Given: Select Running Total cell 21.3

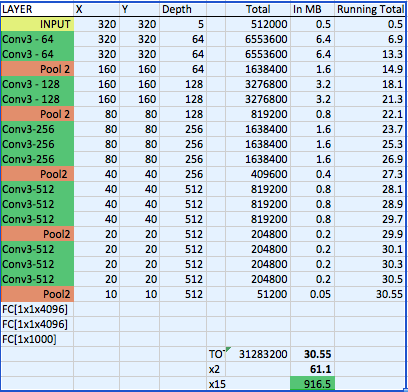Looking at the screenshot, I should pos(370,99).
